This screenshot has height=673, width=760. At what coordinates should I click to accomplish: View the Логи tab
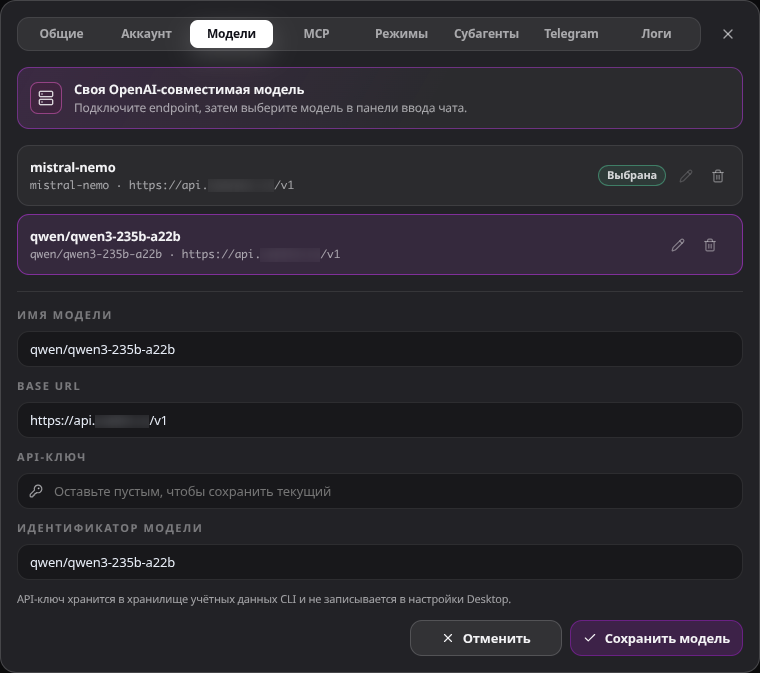click(656, 34)
